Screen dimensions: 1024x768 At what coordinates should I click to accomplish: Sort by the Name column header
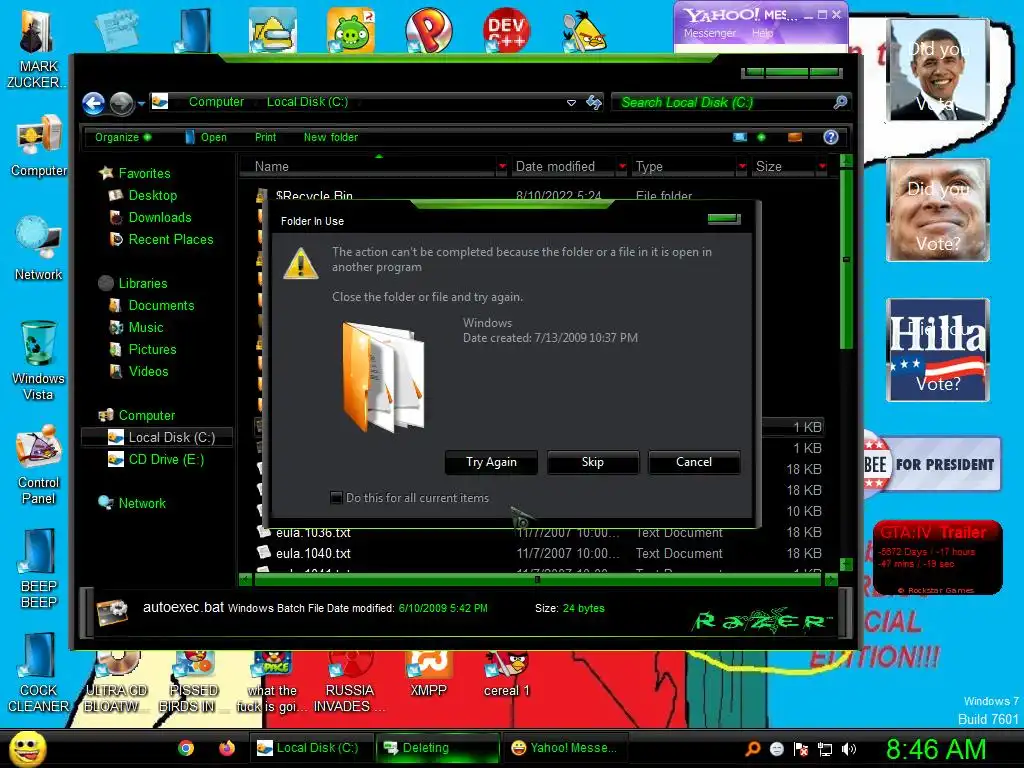(368, 167)
